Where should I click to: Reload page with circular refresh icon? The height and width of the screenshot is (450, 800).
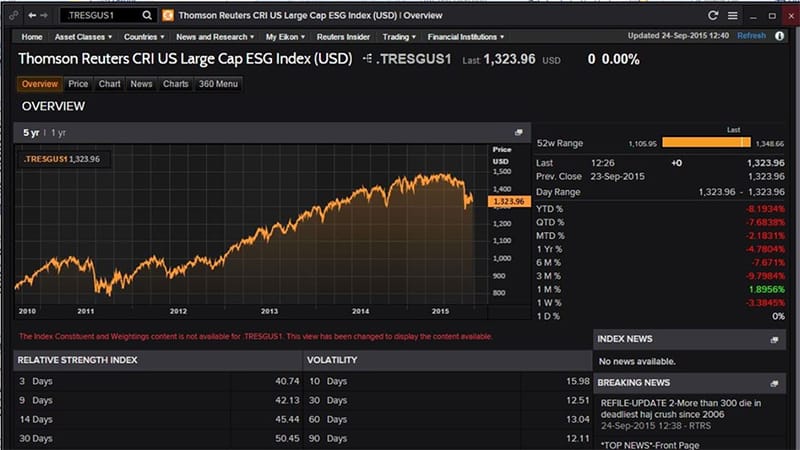[x=713, y=15]
